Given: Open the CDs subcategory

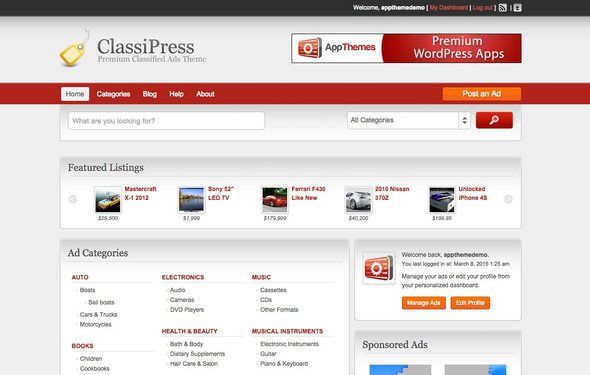Looking at the screenshot, I should pos(266,300).
